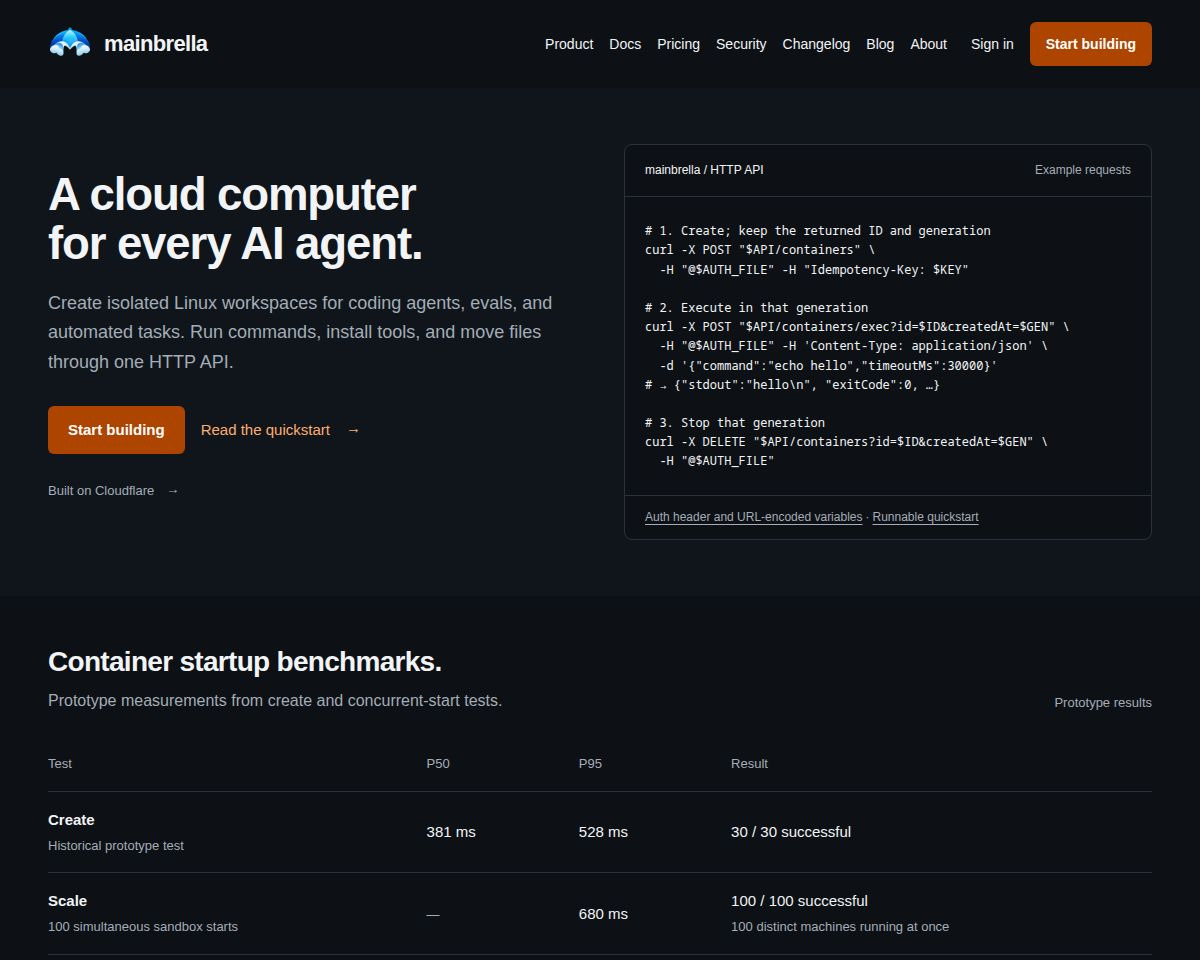
Task: Click the hero Start building button
Action: (x=116, y=430)
